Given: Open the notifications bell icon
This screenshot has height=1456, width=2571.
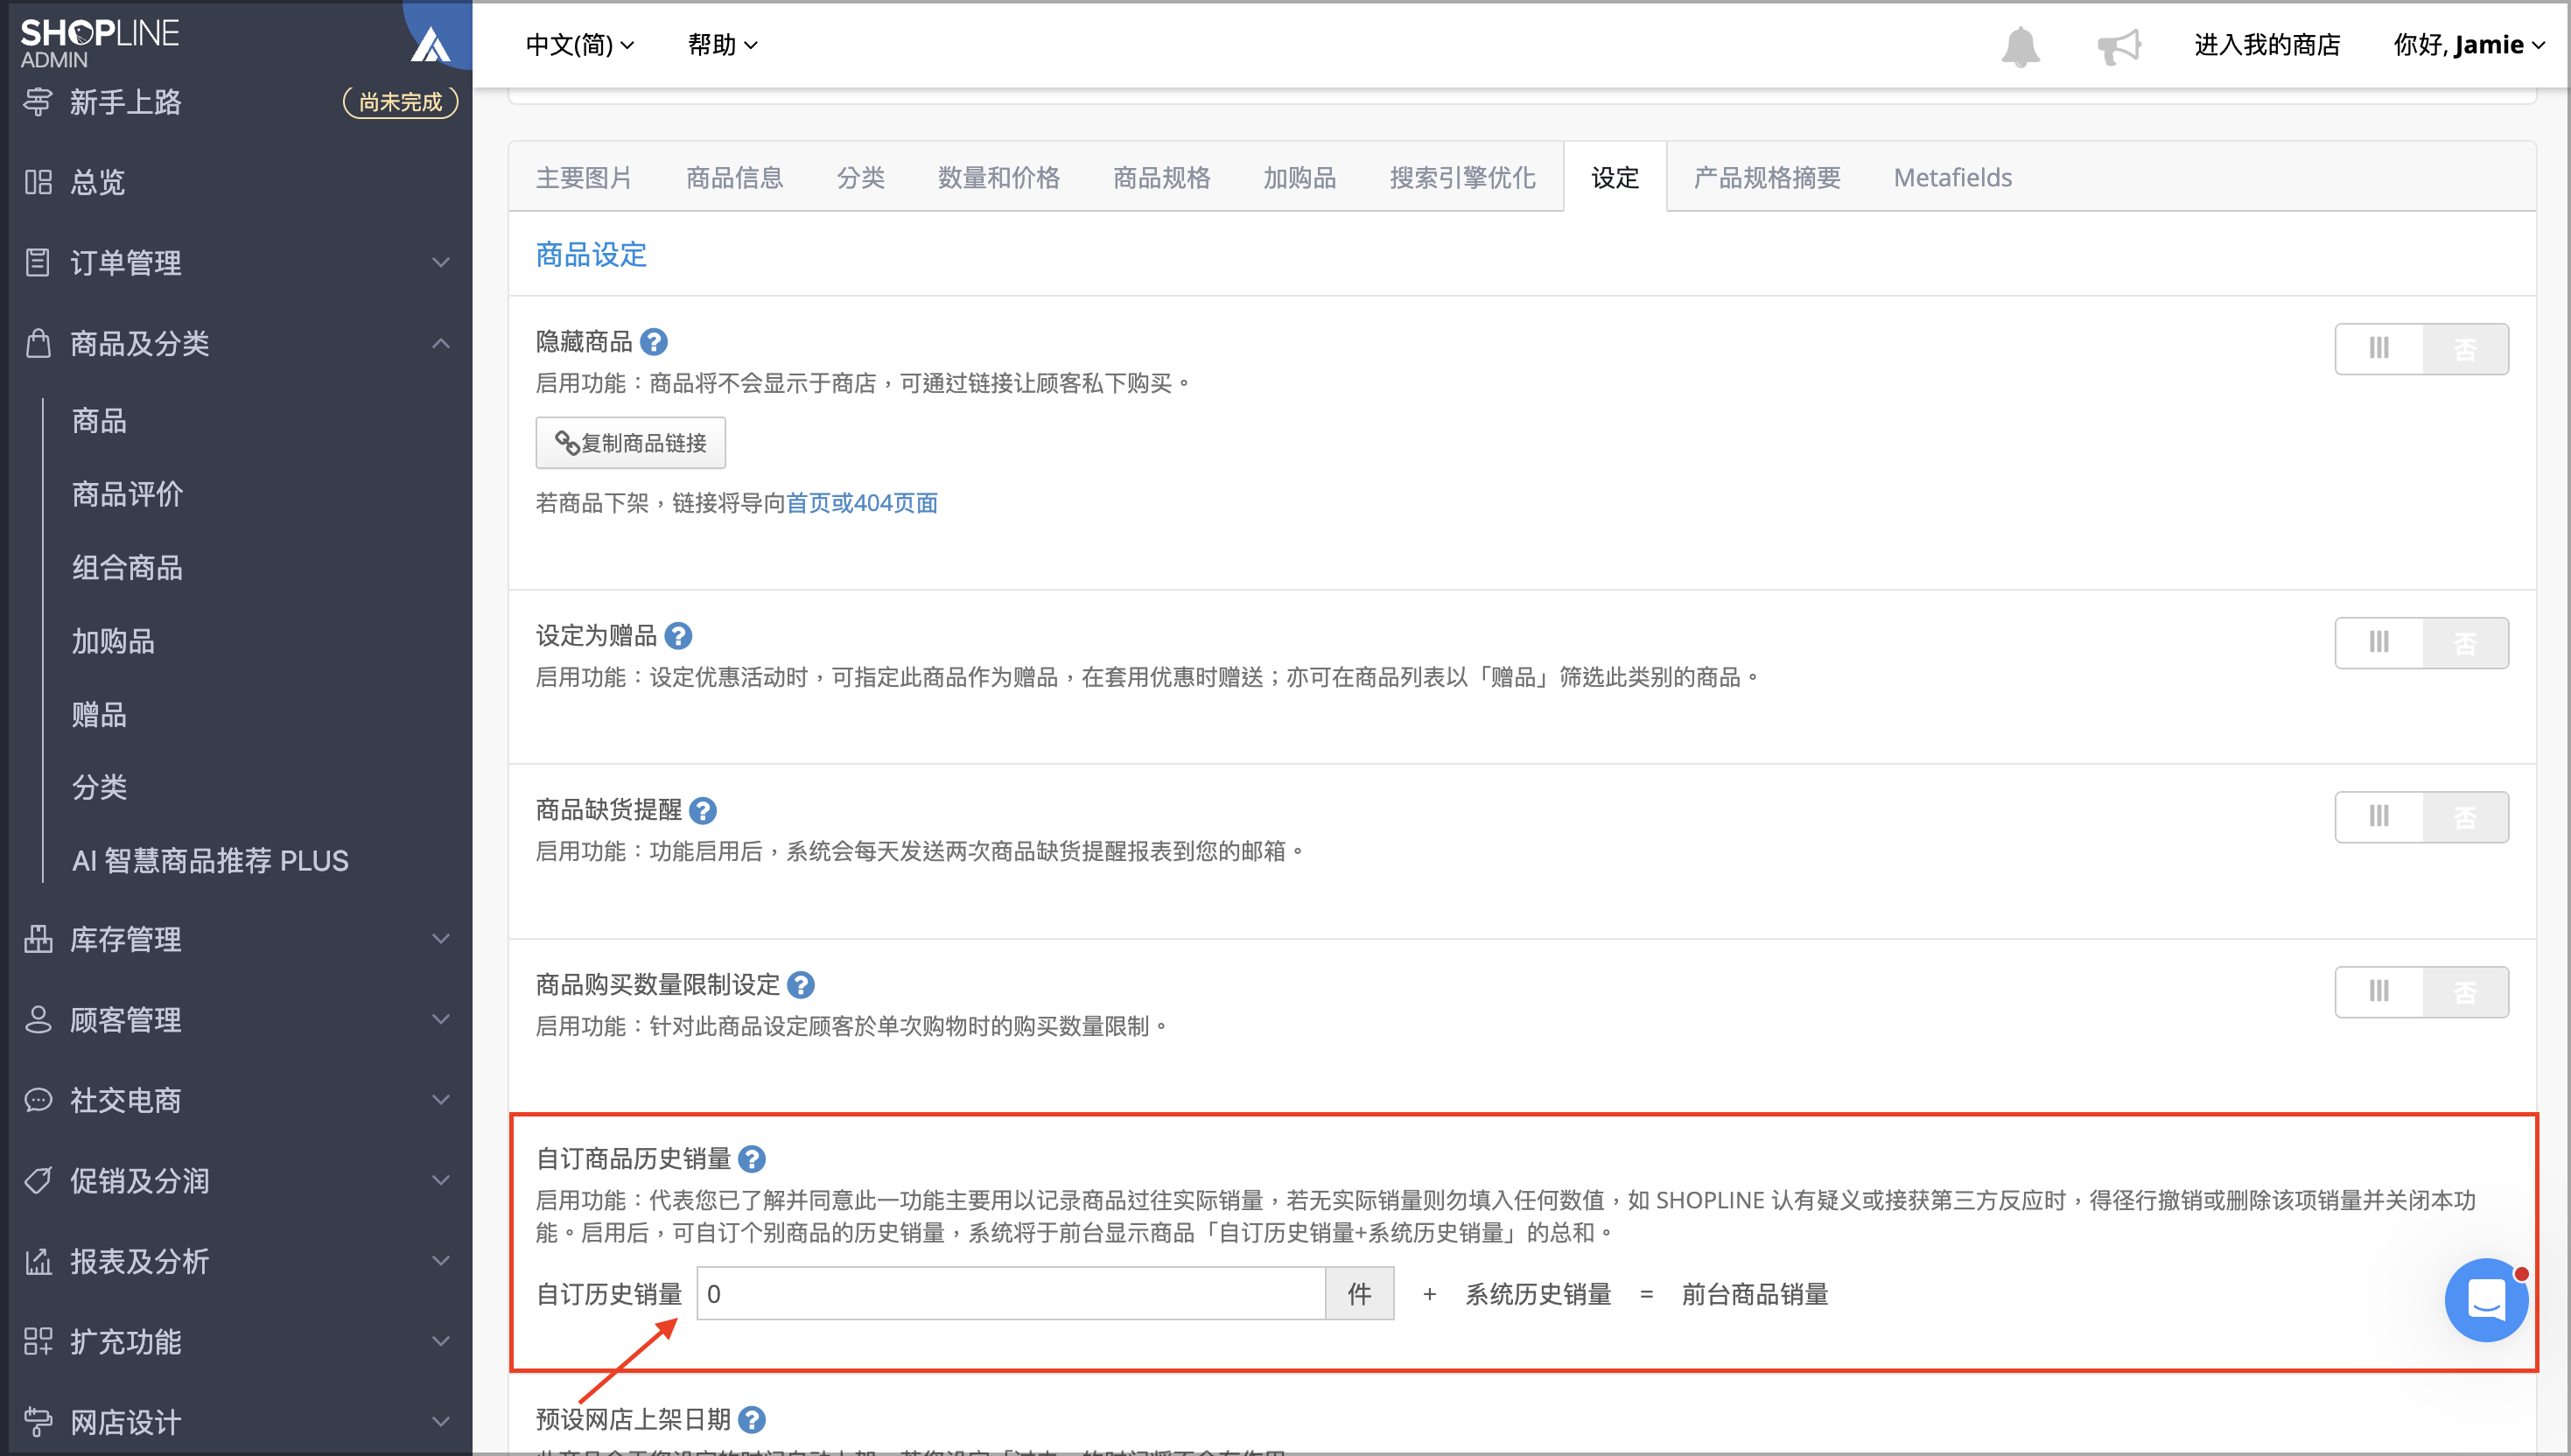Looking at the screenshot, I should (x=2020, y=46).
